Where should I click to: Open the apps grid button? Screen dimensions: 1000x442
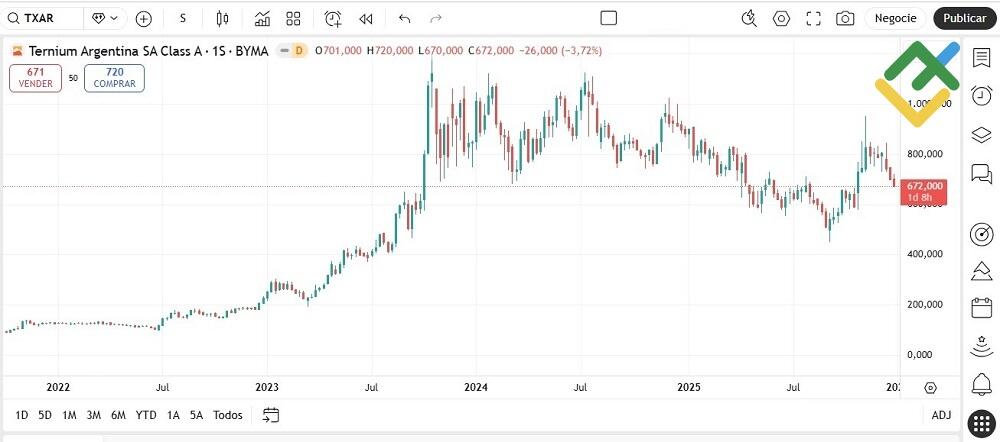[x=981, y=423]
